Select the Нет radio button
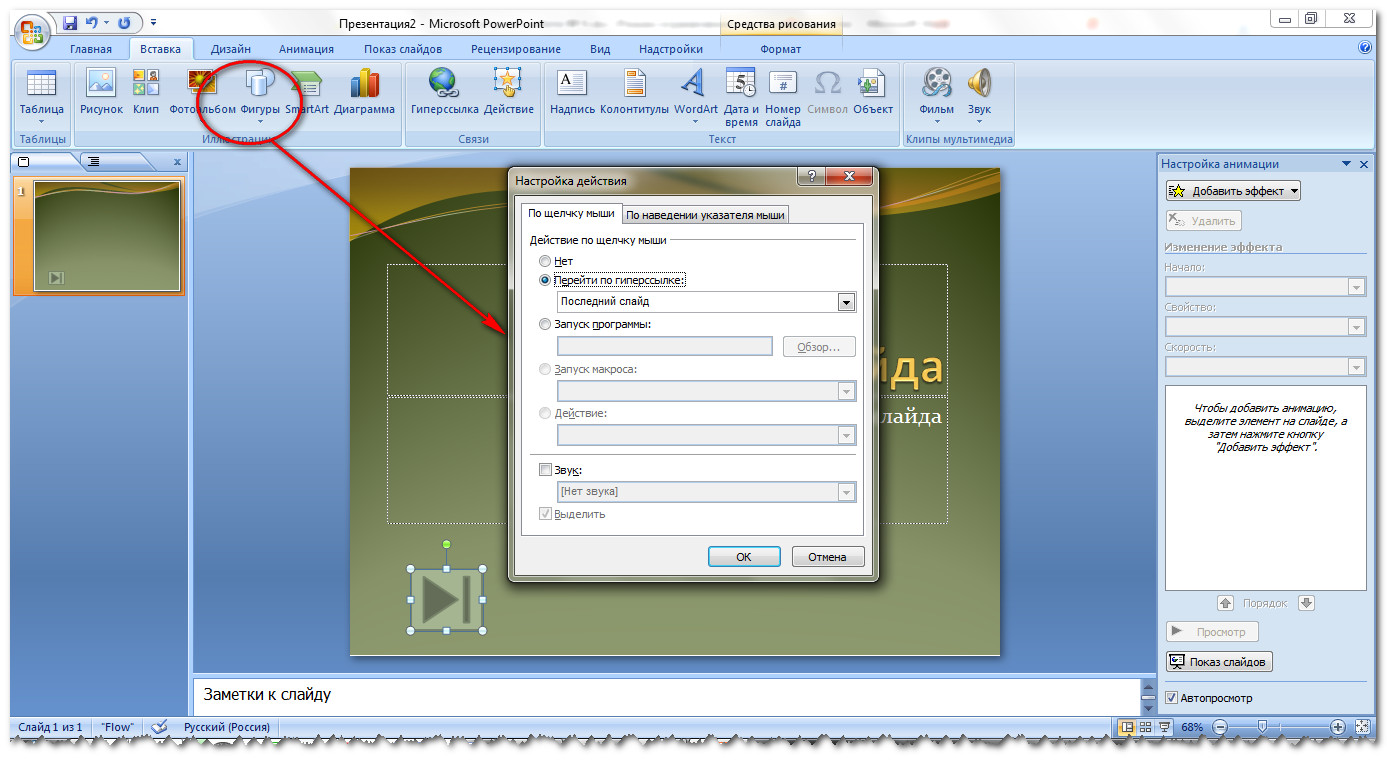This screenshot has width=1387, height=762. [x=545, y=261]
